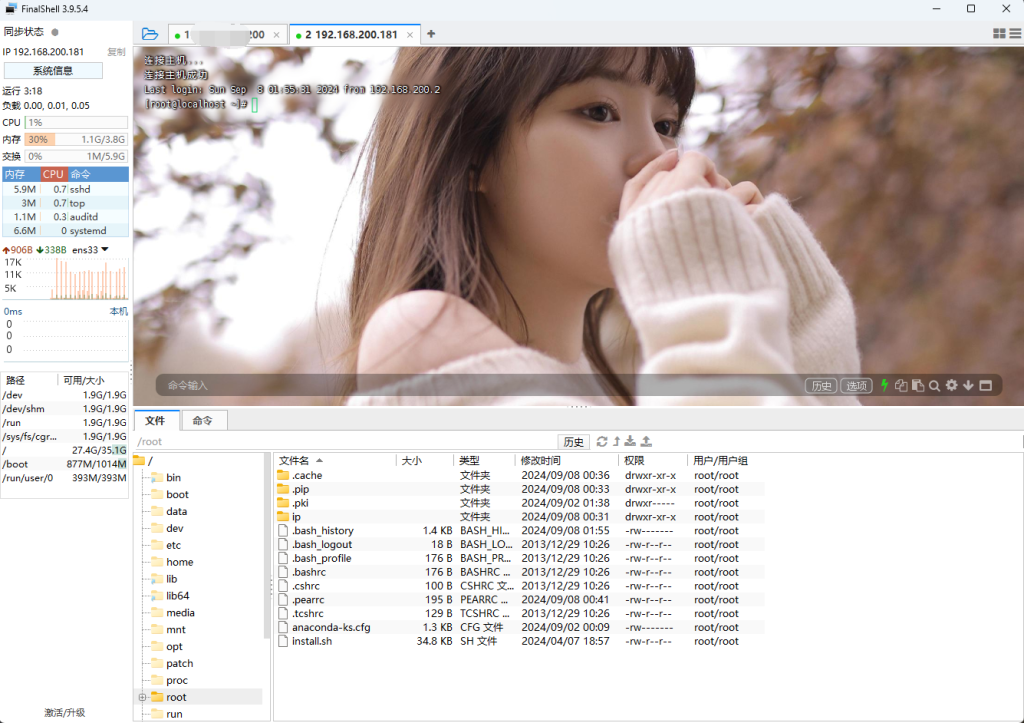Expand the root folder tree node
Screen dimensions: 1024x723
pyautogui.click(x=142, y=698)
